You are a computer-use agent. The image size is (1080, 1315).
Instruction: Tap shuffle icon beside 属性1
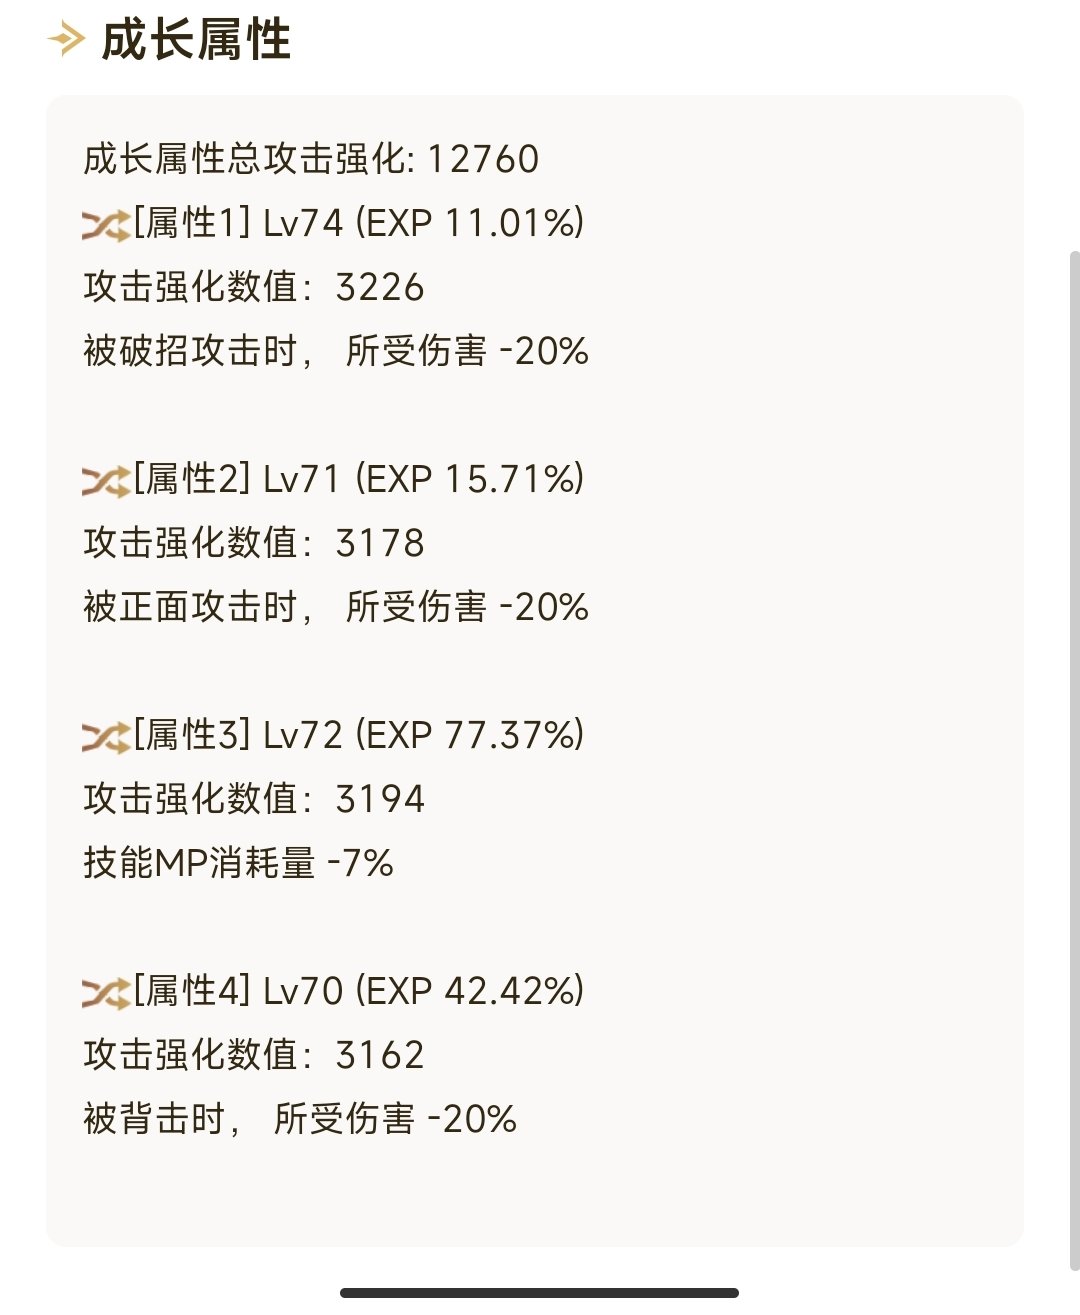(x=106, y=225)
